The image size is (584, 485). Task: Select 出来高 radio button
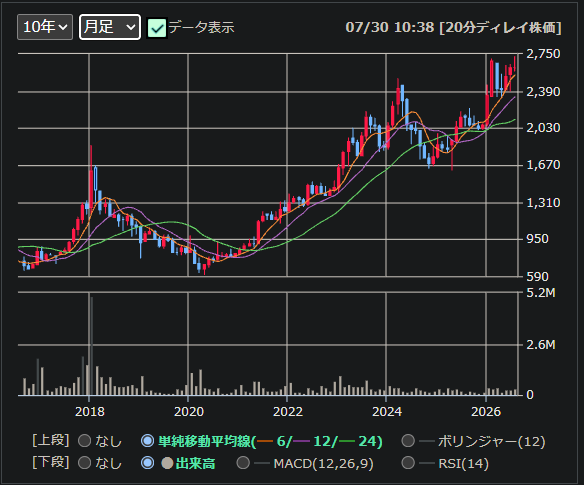click(147, 463)
